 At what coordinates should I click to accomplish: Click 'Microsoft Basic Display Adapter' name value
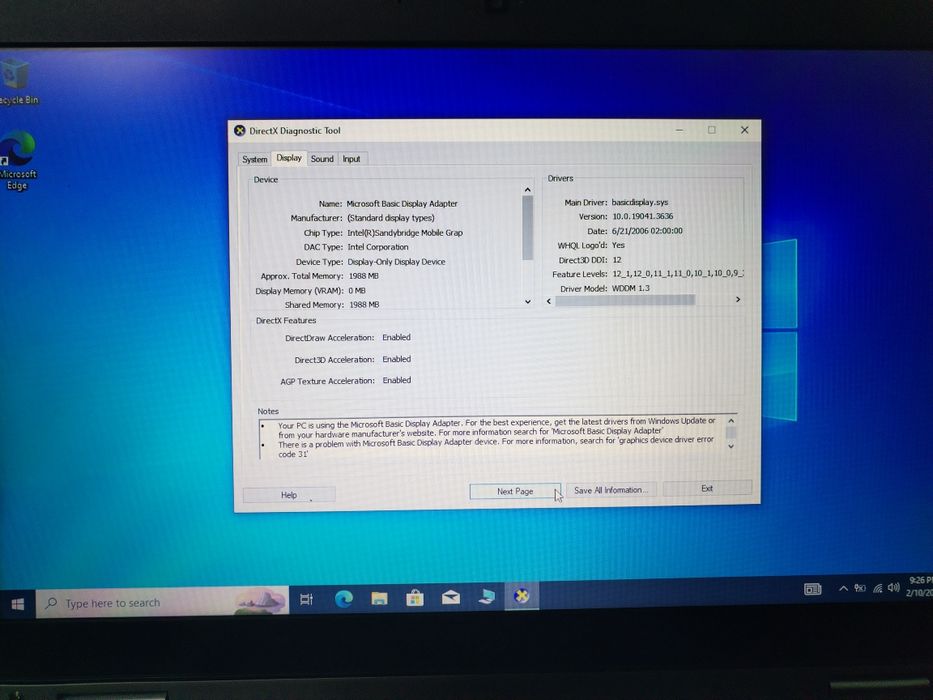[x=402, y=204]
